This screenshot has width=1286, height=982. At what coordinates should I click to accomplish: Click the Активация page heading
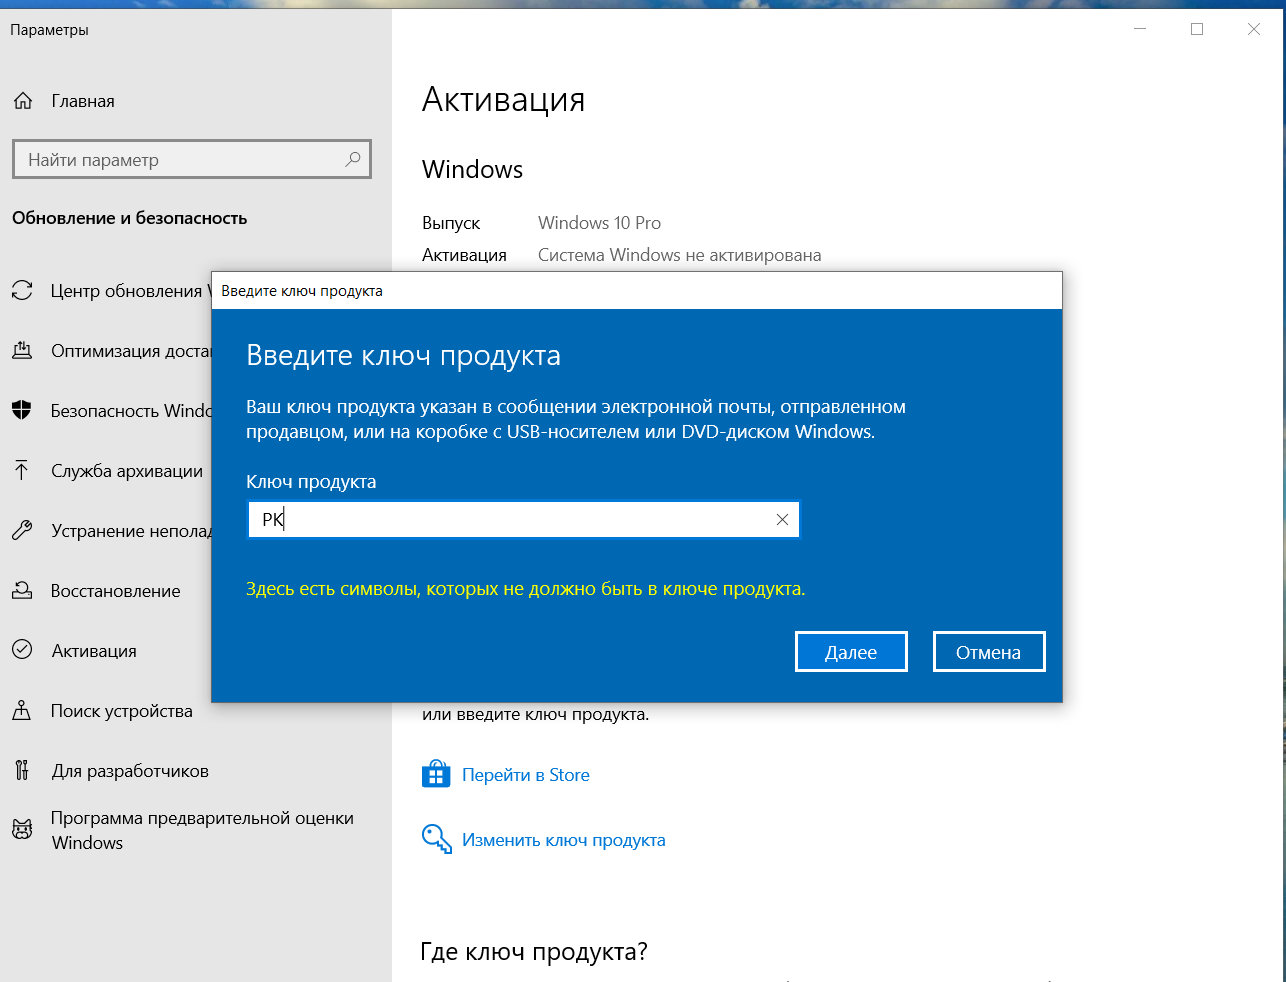click(x=504, y=99)
